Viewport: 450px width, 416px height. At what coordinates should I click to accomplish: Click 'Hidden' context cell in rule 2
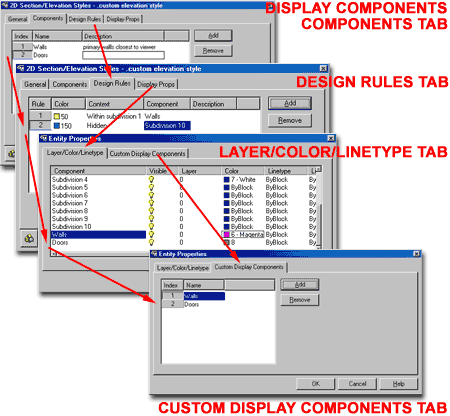97,126
